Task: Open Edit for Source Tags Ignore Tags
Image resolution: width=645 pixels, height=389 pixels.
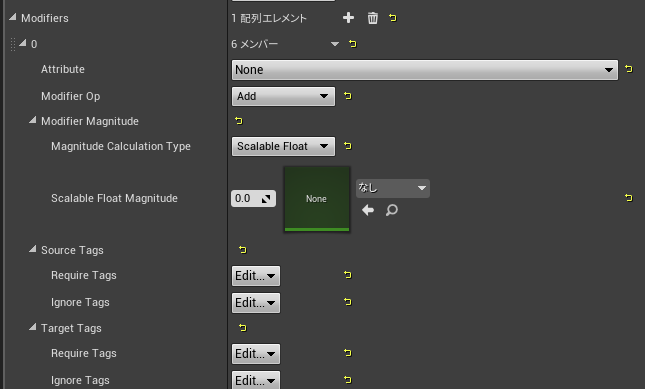Action: point(256,303)
